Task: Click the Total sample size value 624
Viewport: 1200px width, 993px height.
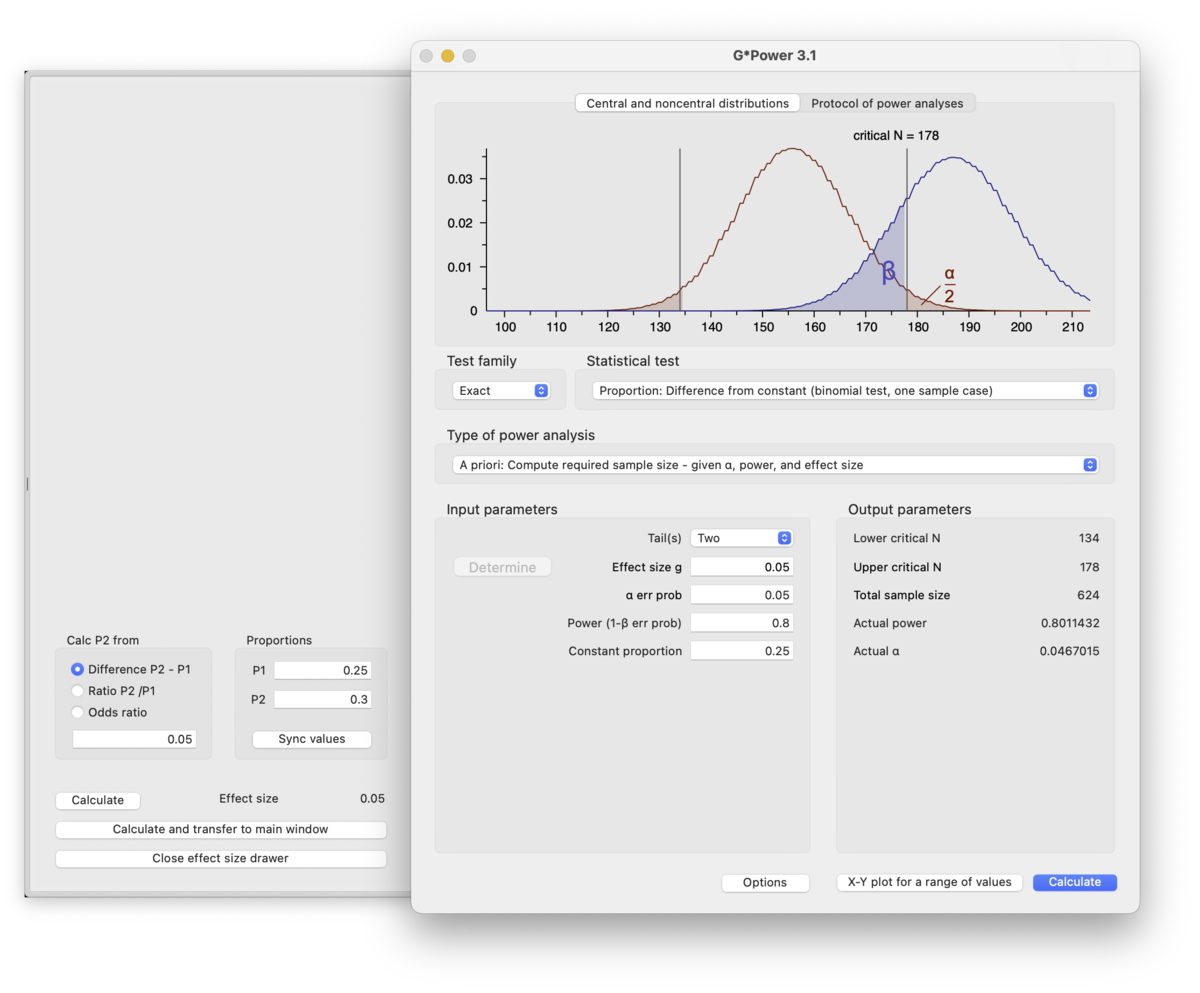Action: tap(1088, 595)
